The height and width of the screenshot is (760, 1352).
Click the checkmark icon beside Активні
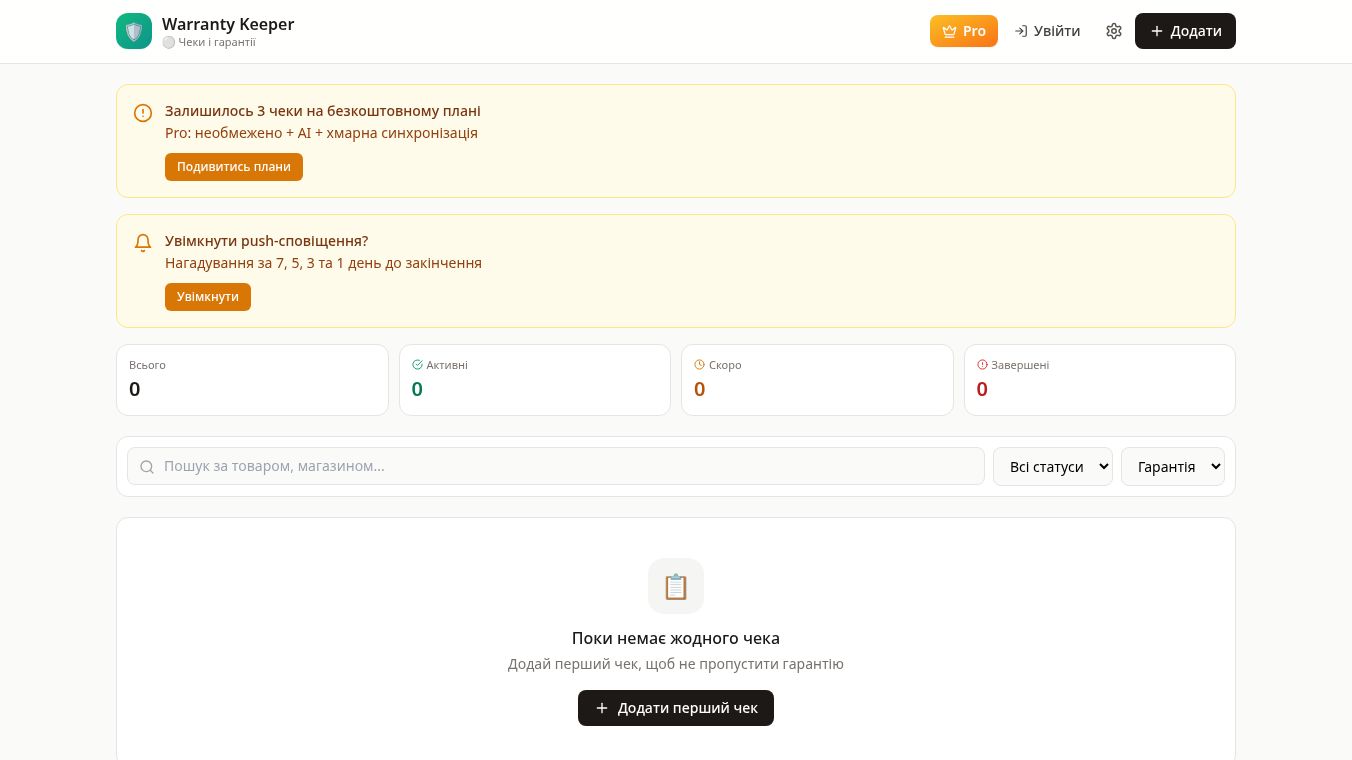click(417, 365)
